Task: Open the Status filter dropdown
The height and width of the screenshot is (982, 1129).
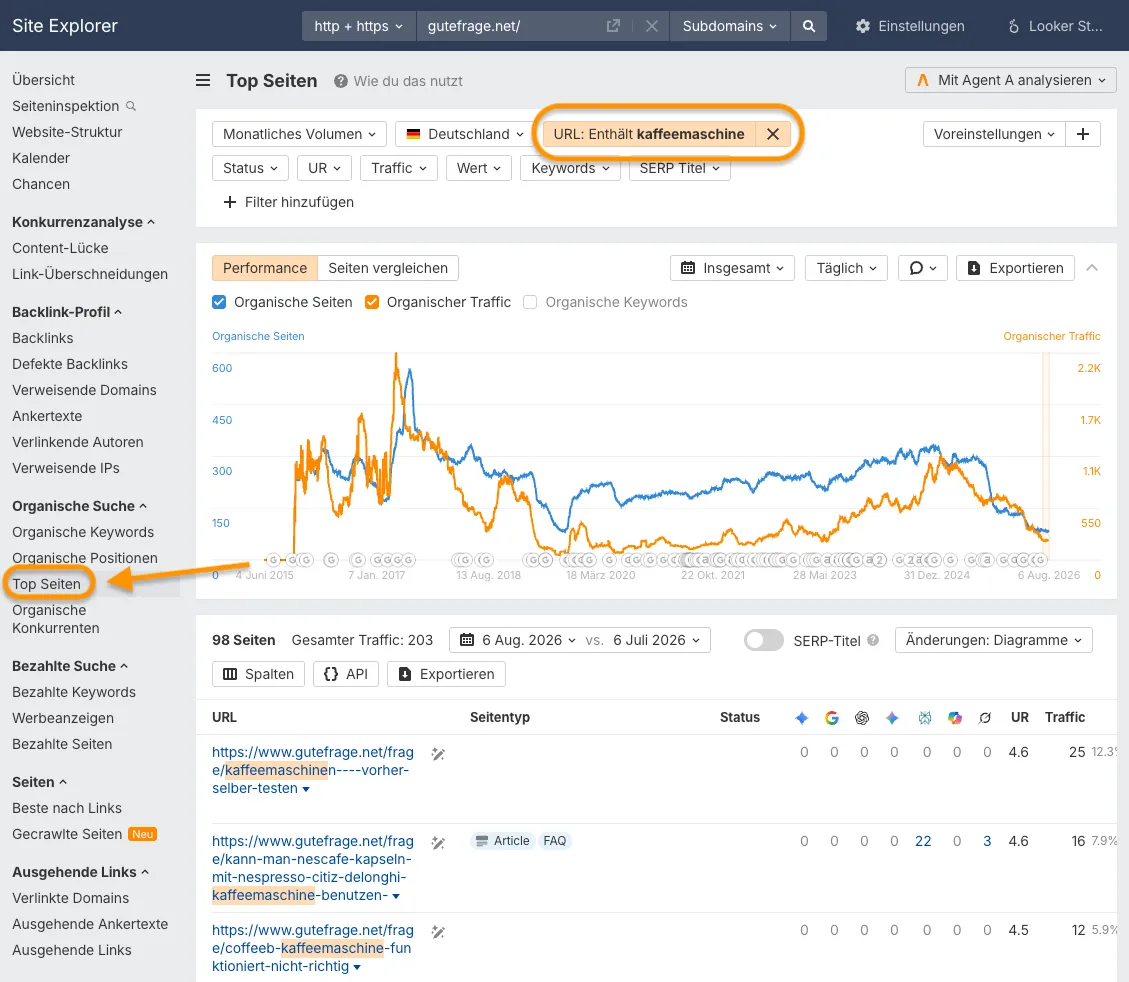Action: pos(251,168)
